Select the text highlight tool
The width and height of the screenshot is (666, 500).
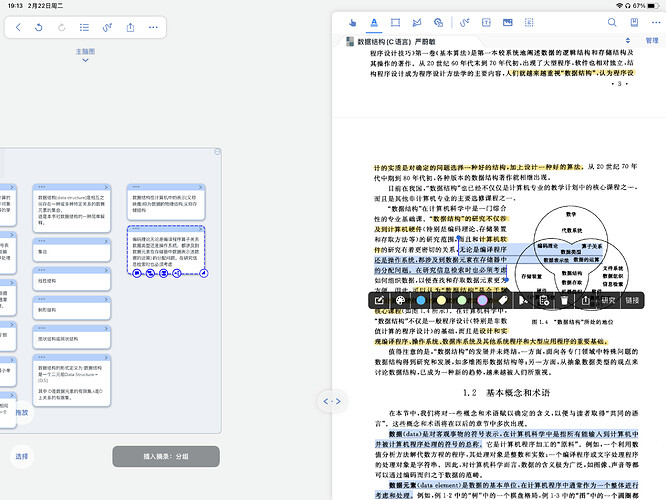[x=374, y=23]
